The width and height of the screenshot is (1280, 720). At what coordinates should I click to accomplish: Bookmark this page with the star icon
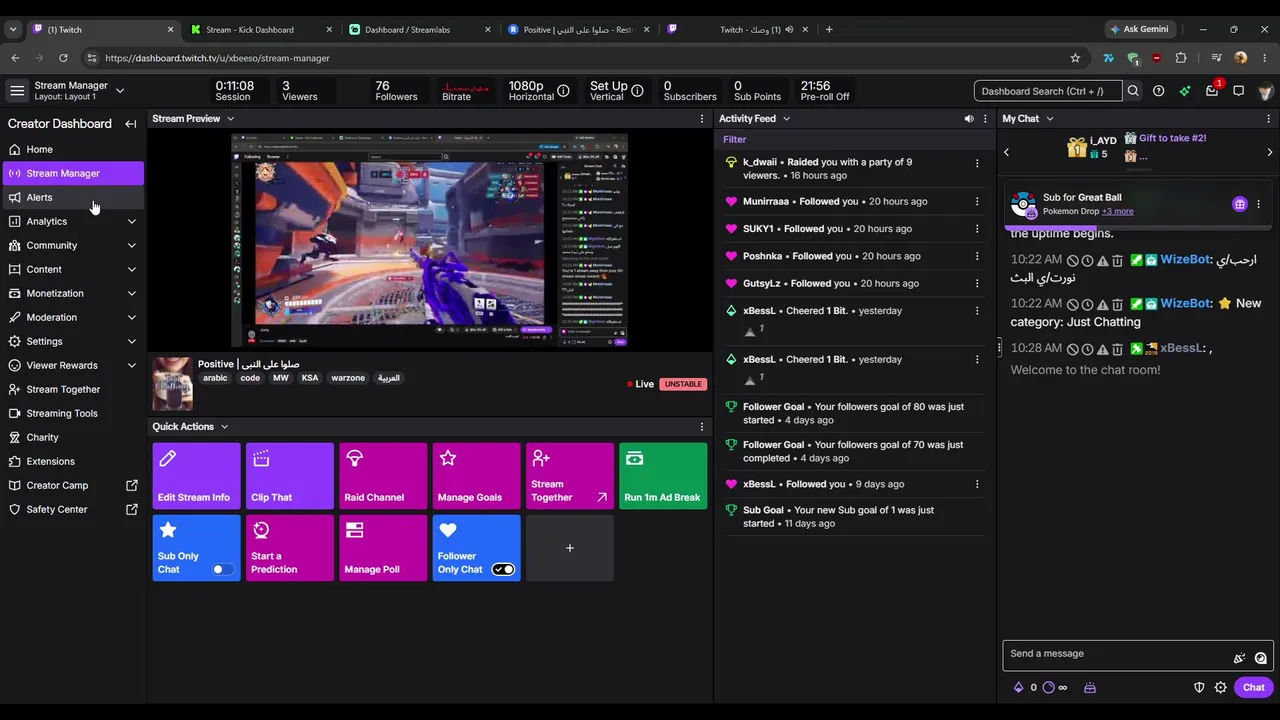(1075, 58)
